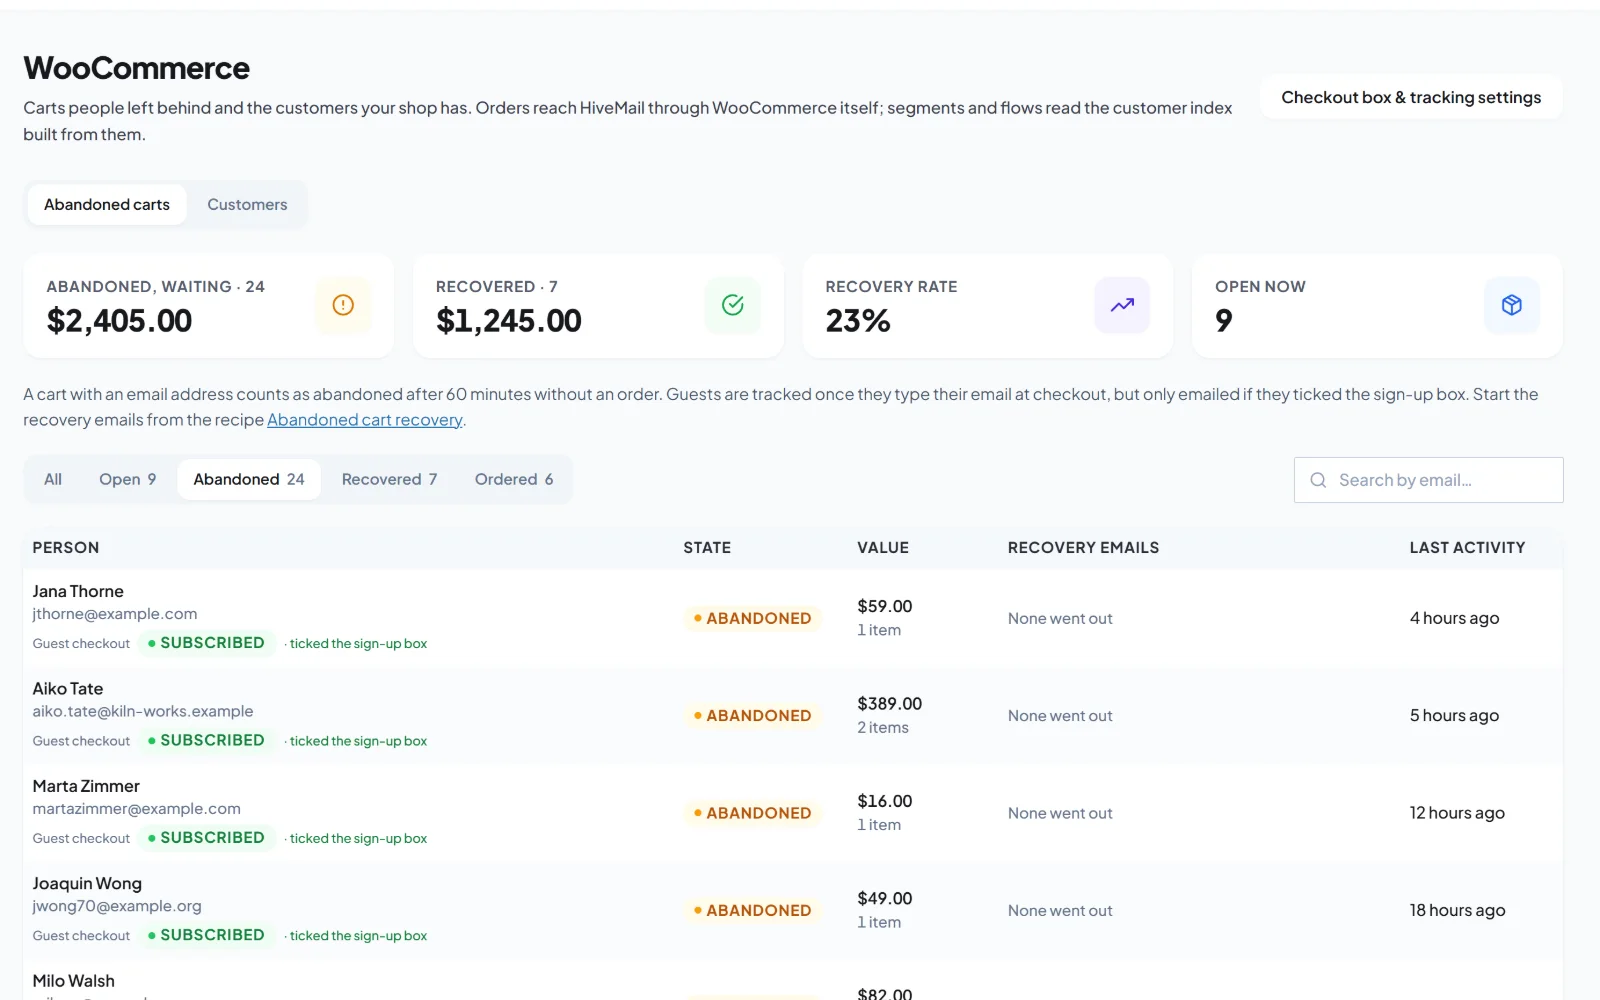Open the Customers tab

[247, 204]
